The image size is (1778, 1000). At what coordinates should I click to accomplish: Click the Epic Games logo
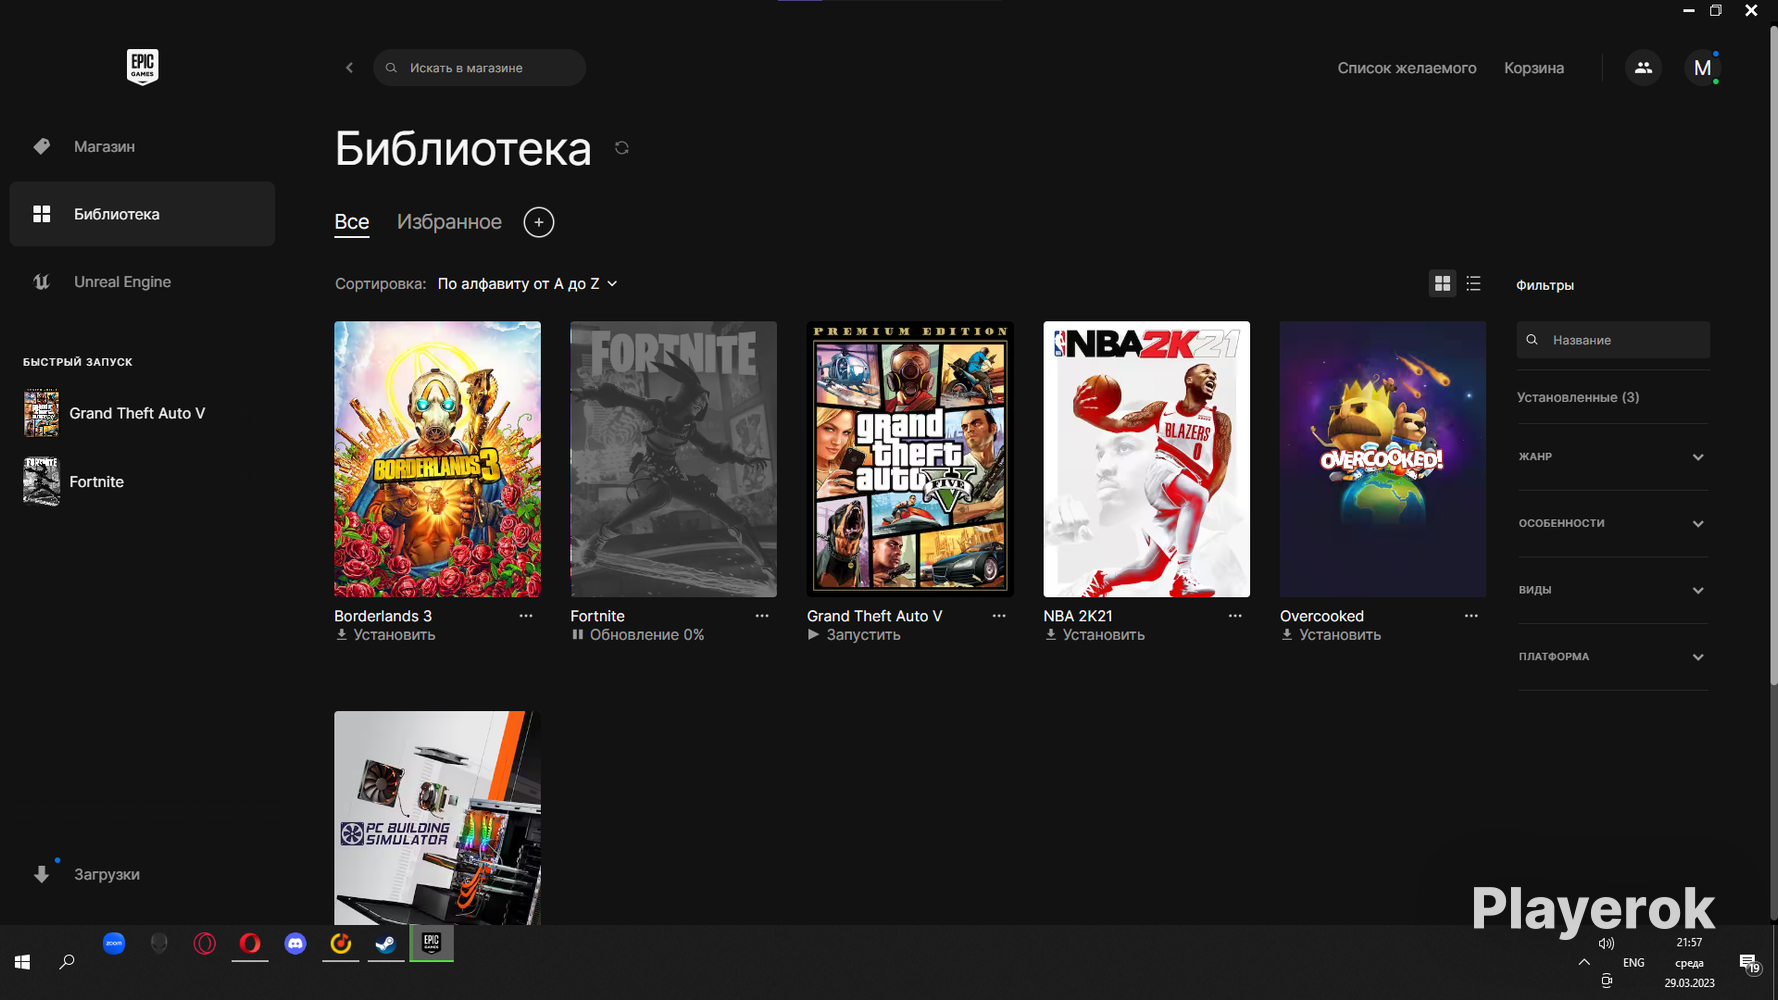tap(142, 67)
